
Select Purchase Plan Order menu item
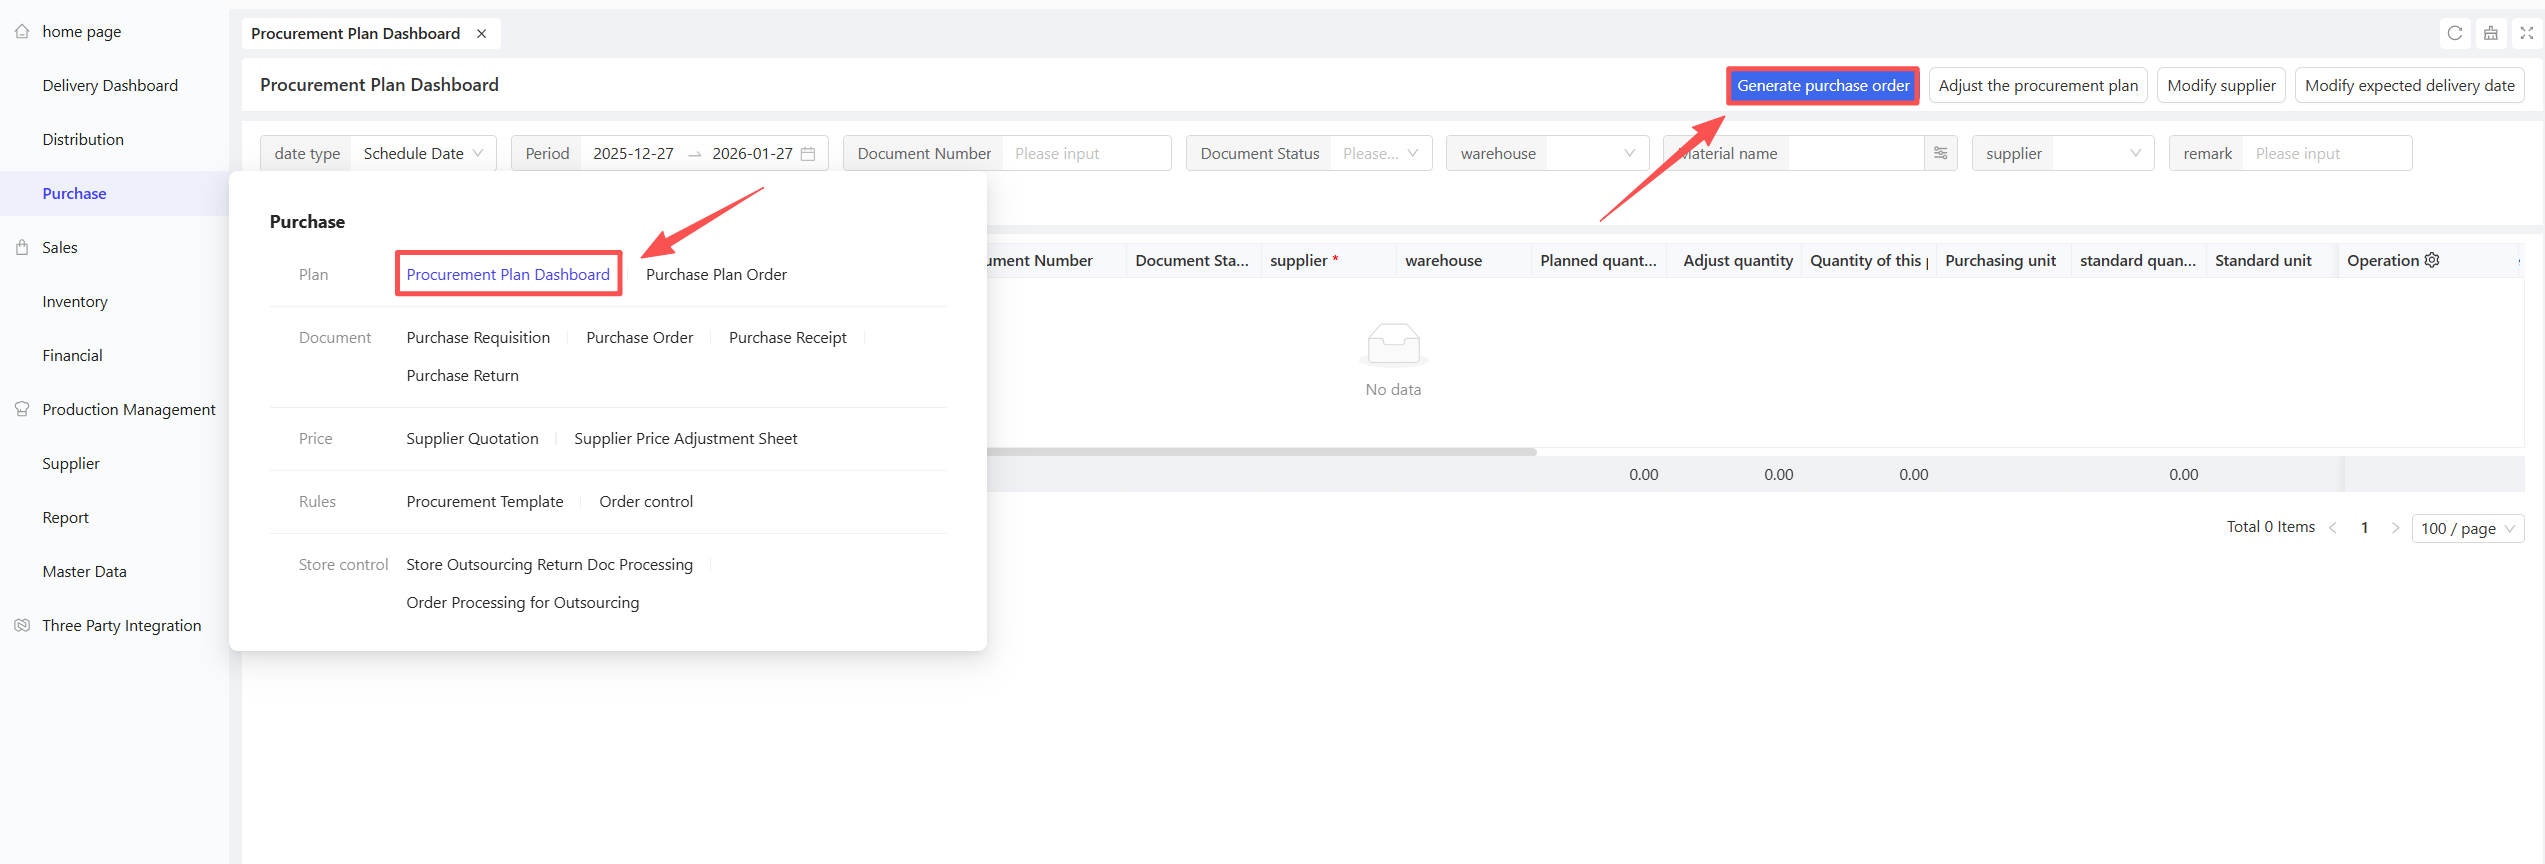[716, 274]
